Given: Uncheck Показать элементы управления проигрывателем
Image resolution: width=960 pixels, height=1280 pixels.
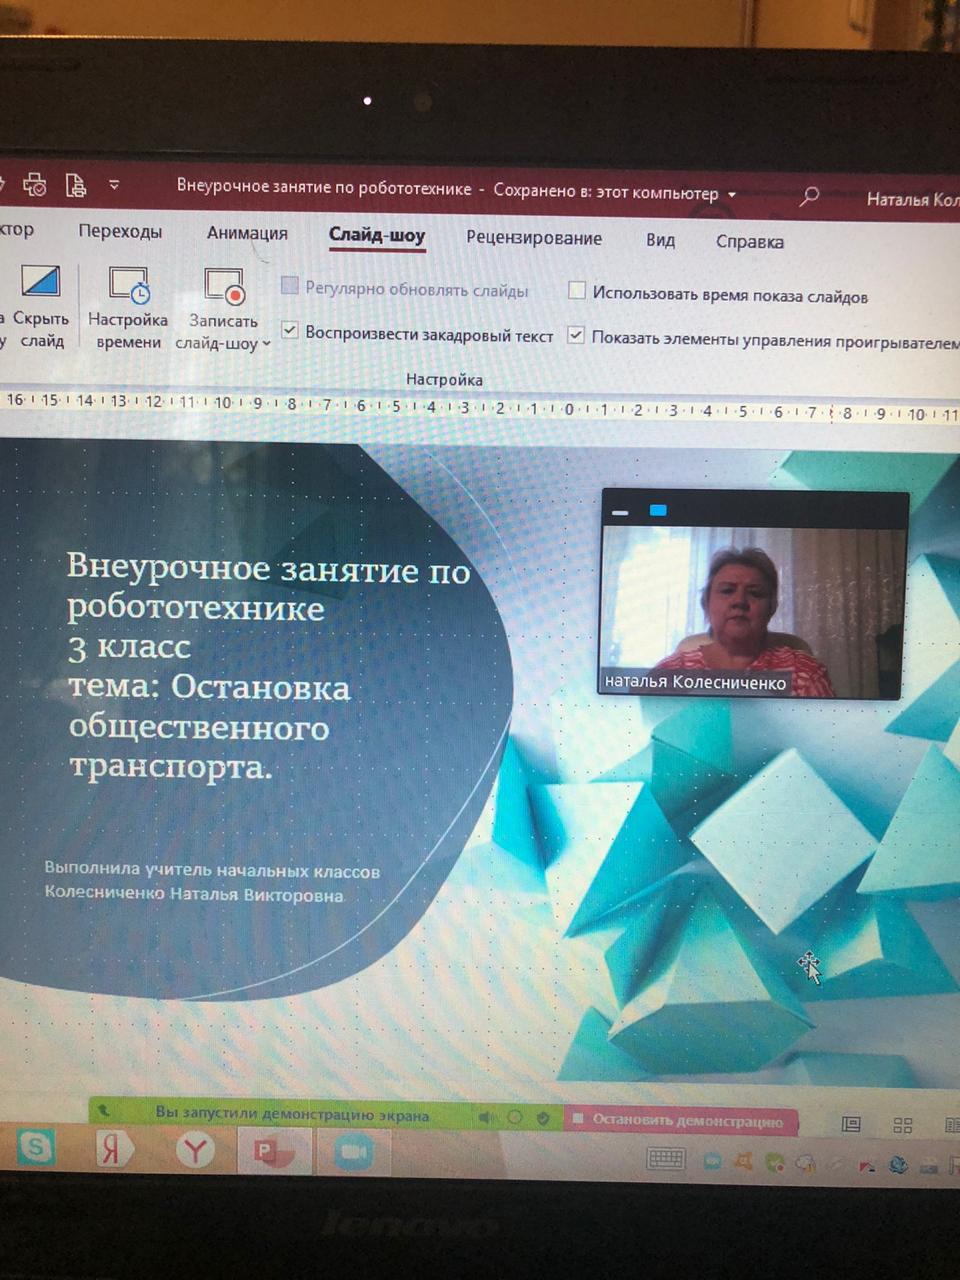Looking at the screenshot, I should 576,335.
